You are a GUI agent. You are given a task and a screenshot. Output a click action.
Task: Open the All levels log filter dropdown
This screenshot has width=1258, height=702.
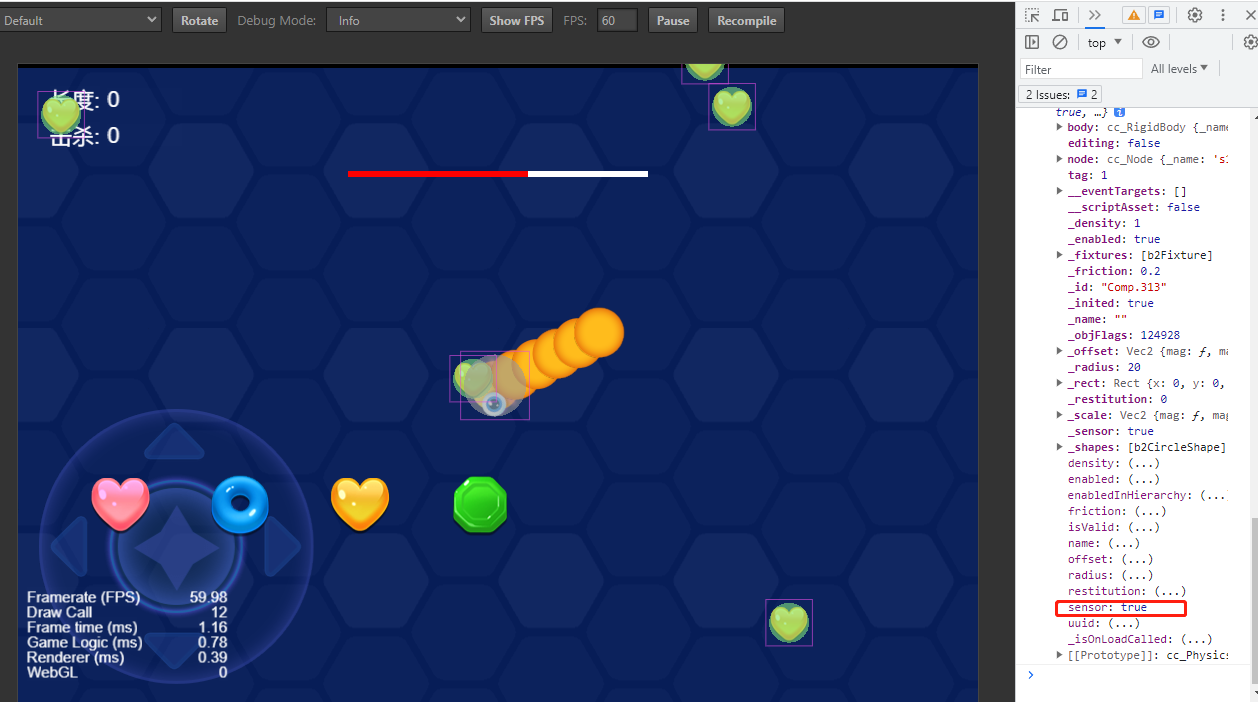[x=1179, y=68]
